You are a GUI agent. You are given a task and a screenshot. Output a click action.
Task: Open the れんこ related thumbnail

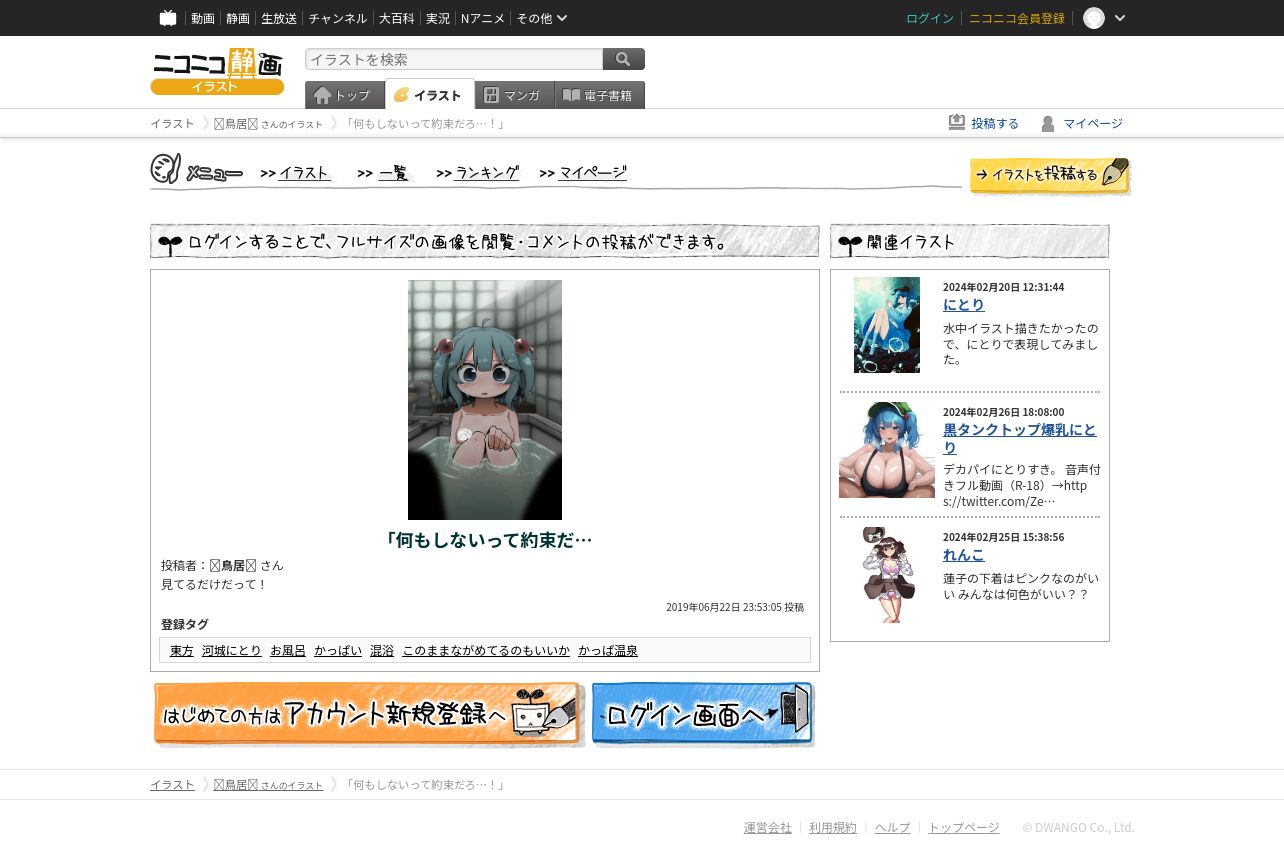point(887,575)
